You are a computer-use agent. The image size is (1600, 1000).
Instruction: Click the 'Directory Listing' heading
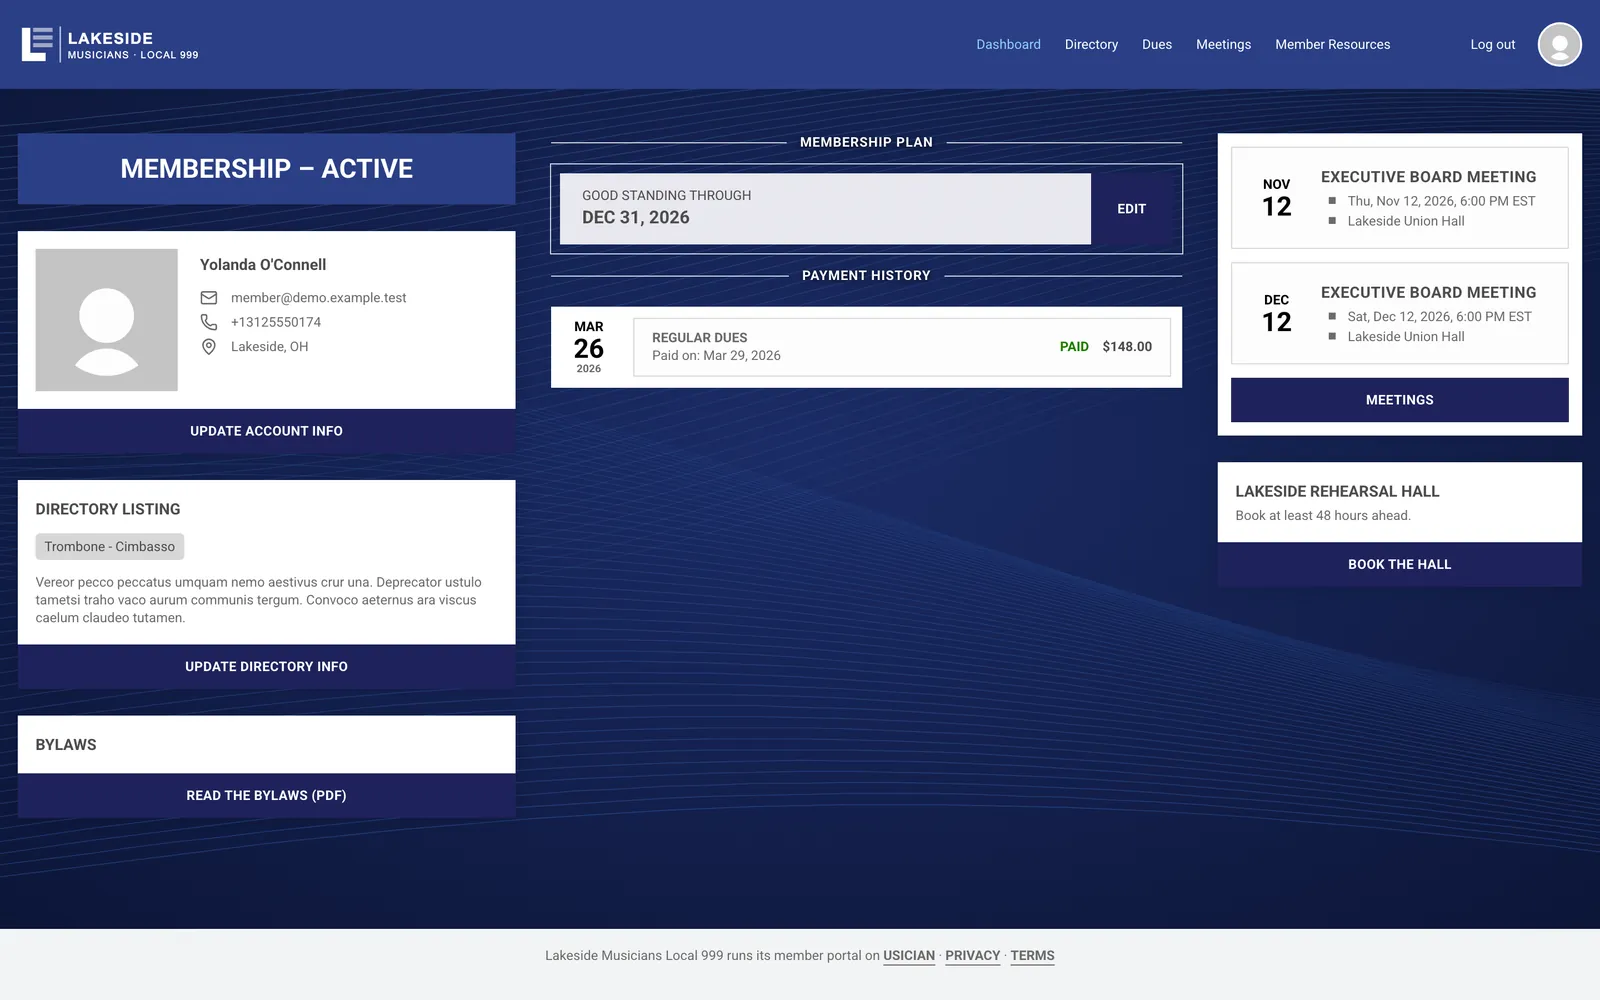pos(108,510)
